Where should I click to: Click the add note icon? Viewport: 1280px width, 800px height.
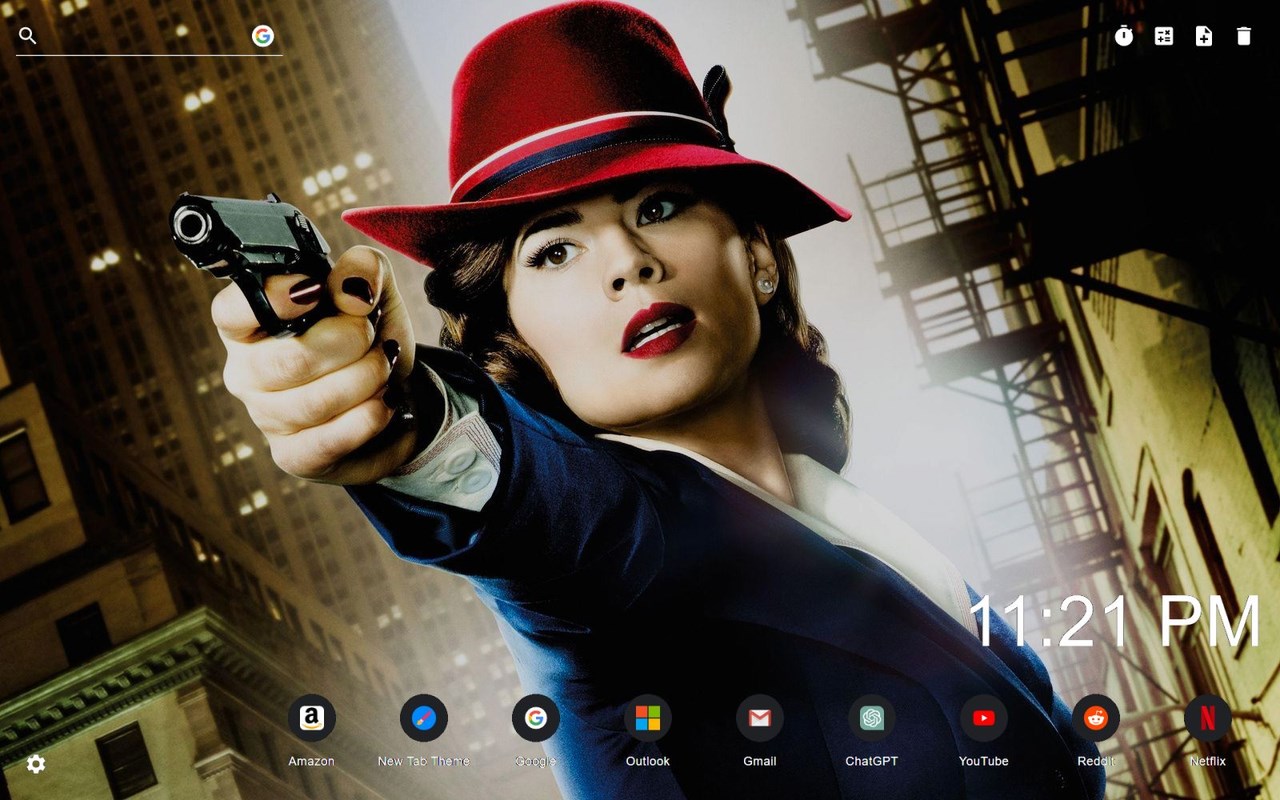pyautogui.click(x=1204, y=36)
